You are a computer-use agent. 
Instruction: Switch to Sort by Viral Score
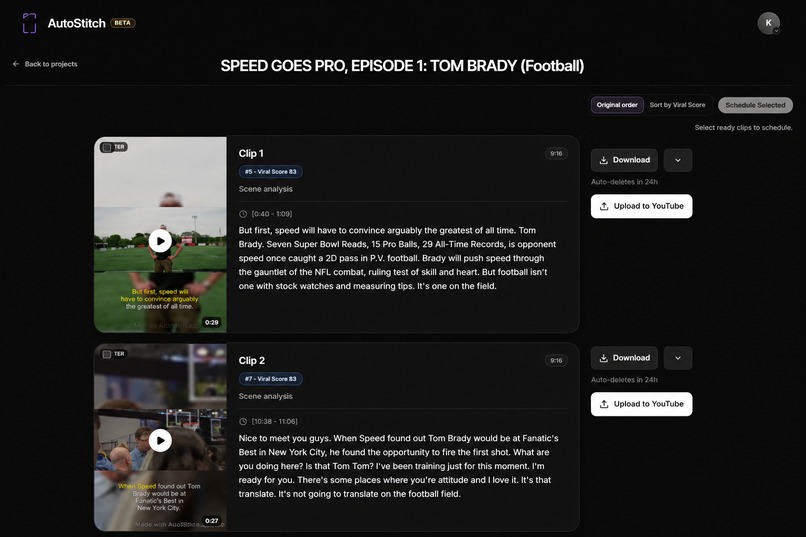coord(677,105)
